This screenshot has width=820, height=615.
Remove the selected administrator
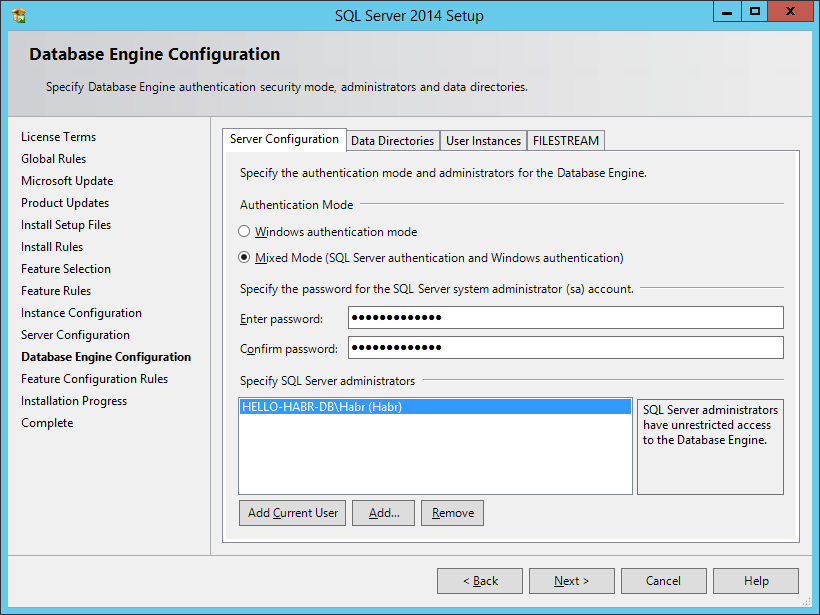click(x=452, y=512)
